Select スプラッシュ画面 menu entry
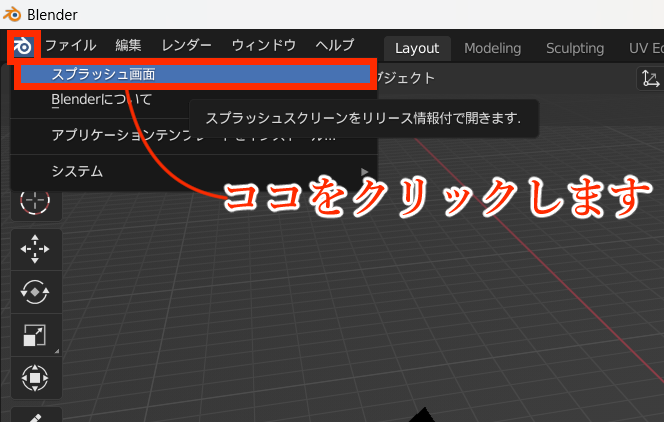Viewport: 664px width, 422px height. pos(195,74)
